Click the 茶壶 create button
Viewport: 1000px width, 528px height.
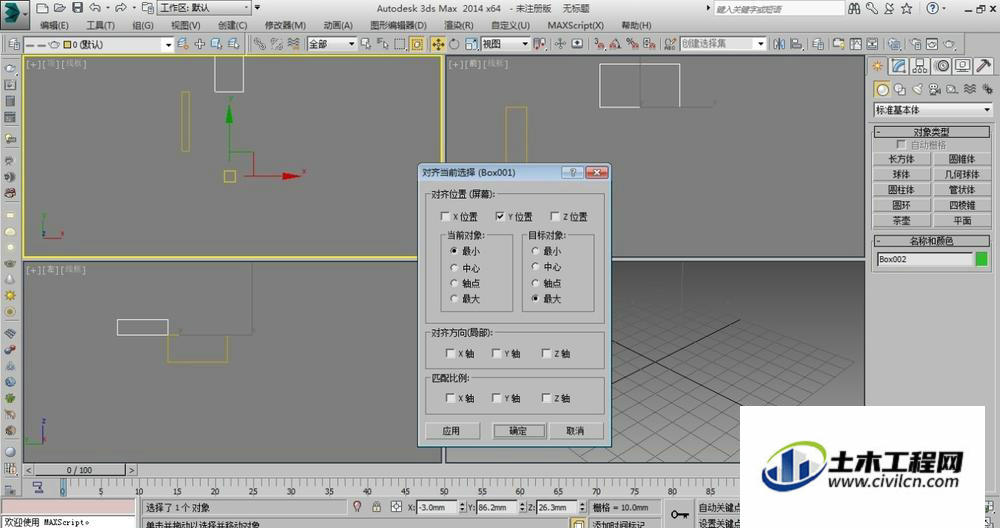click(901, 220)
